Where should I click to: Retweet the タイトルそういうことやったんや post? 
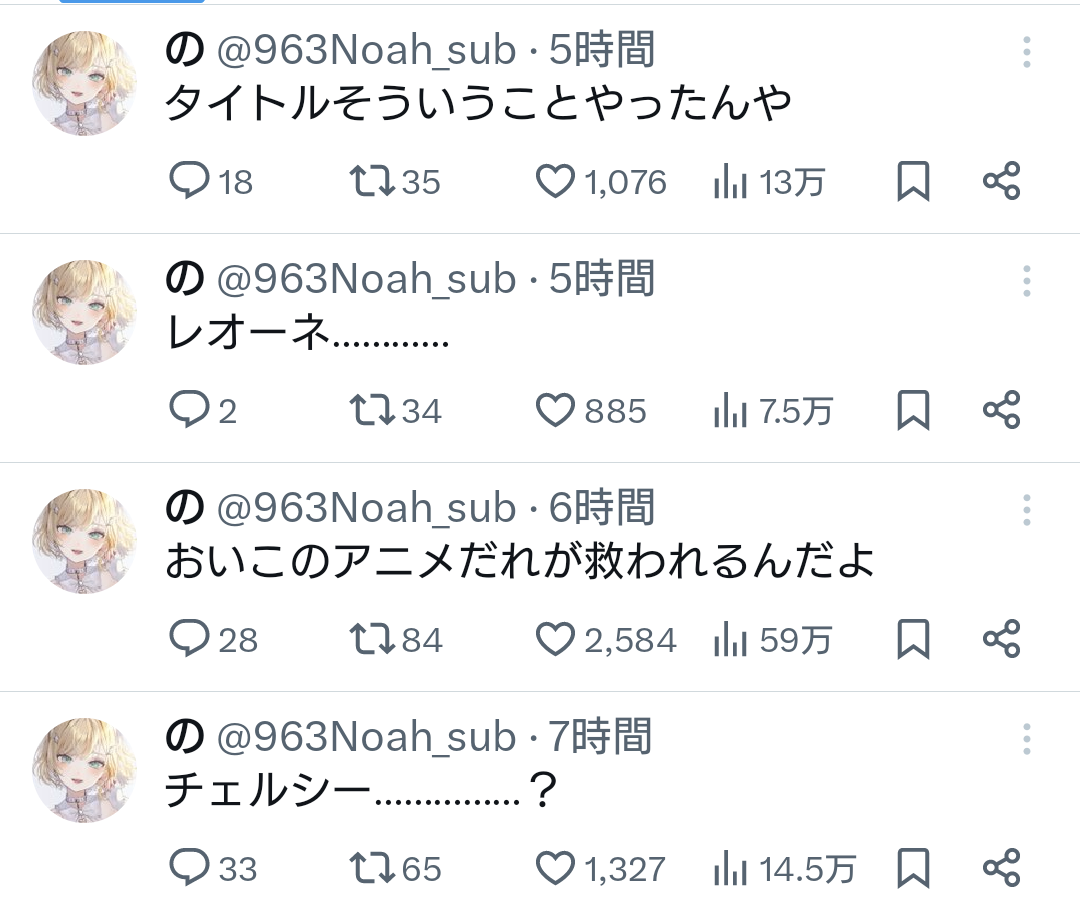pyautogui.click(x=371, y=181)
